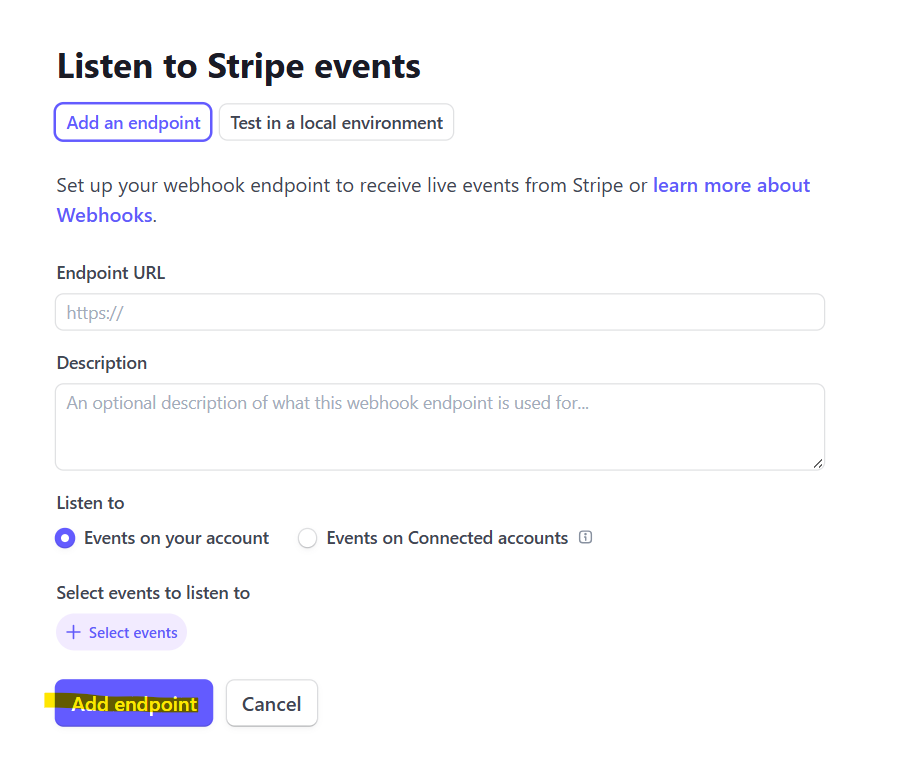Select the Events on your account radio

pos(65,538)
